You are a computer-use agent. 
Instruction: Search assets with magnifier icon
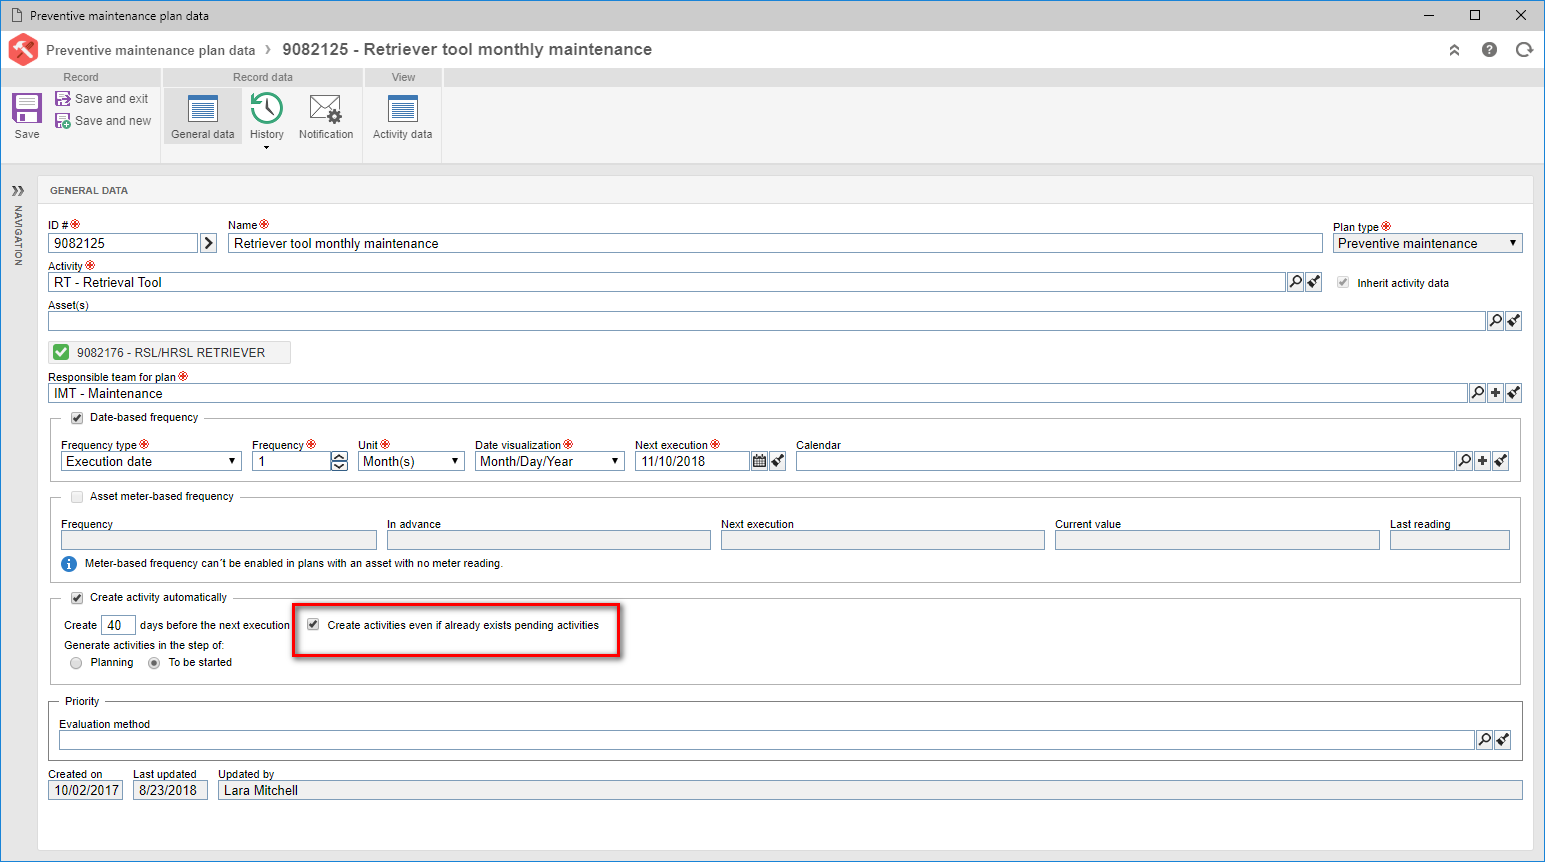point(1496,321)
